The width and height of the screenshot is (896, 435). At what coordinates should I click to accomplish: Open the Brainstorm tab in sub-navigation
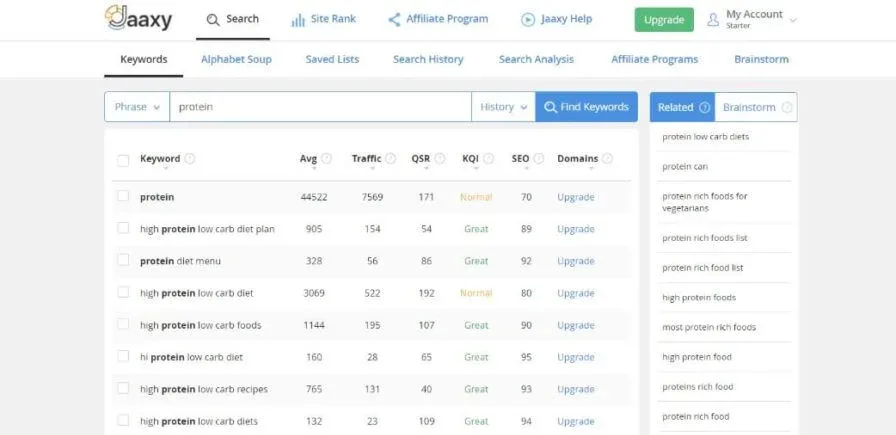(761, 59)
